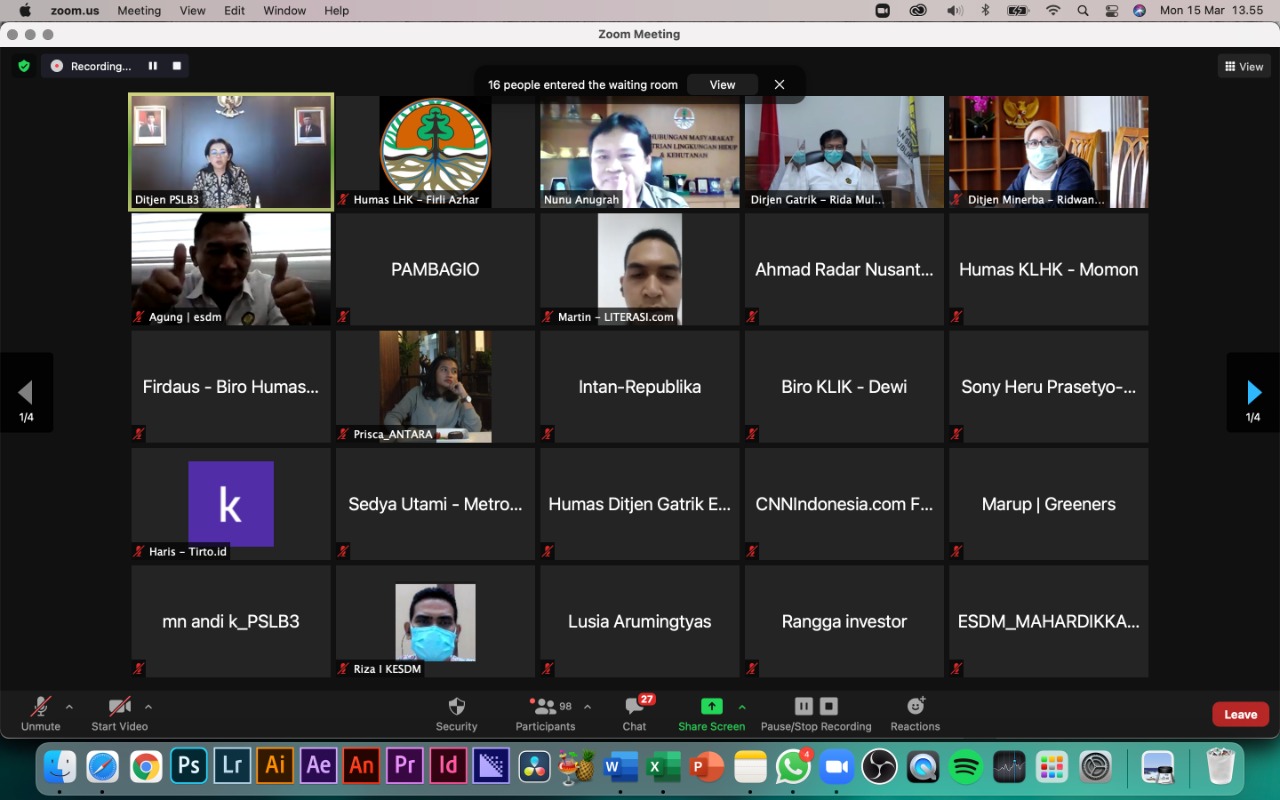Screen dimensions: 1280x800
Task: Open the Participants panel
Action: tap(545, 707)
